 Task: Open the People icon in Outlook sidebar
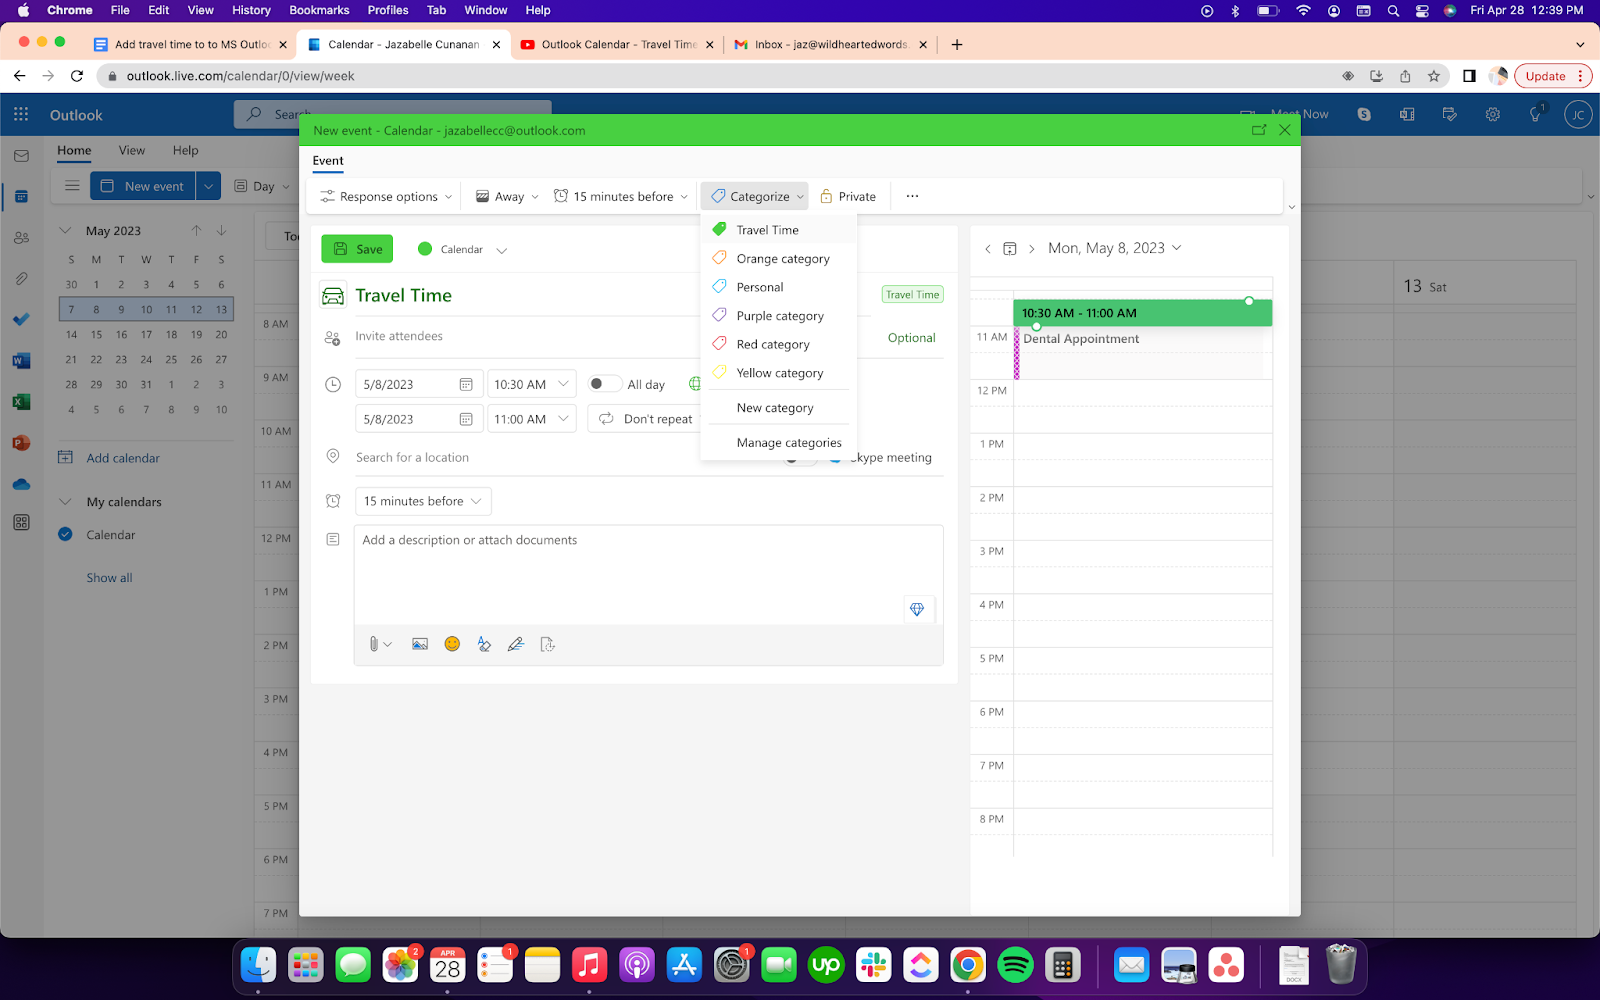(21, 238)
